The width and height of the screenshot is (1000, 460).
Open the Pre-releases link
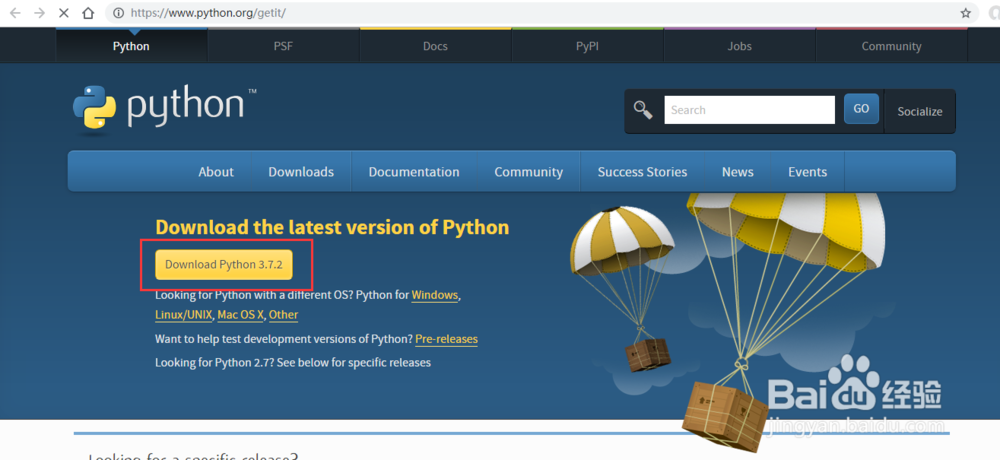[446, 339]
